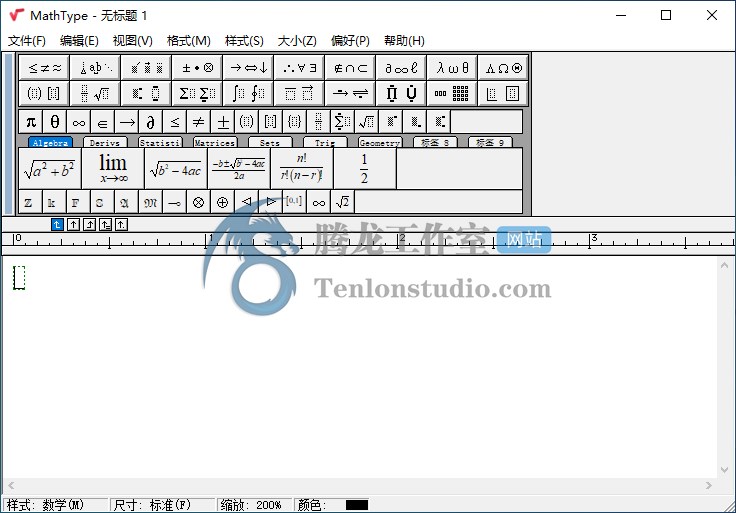Insert the double-struck Z symbol

[x=31, y=202]
